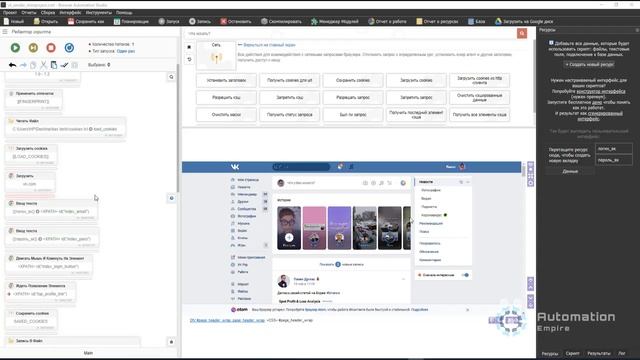Click the Остановить toolbar button
The height and width of the screenshot is (360, 640).
click(236, 21)
